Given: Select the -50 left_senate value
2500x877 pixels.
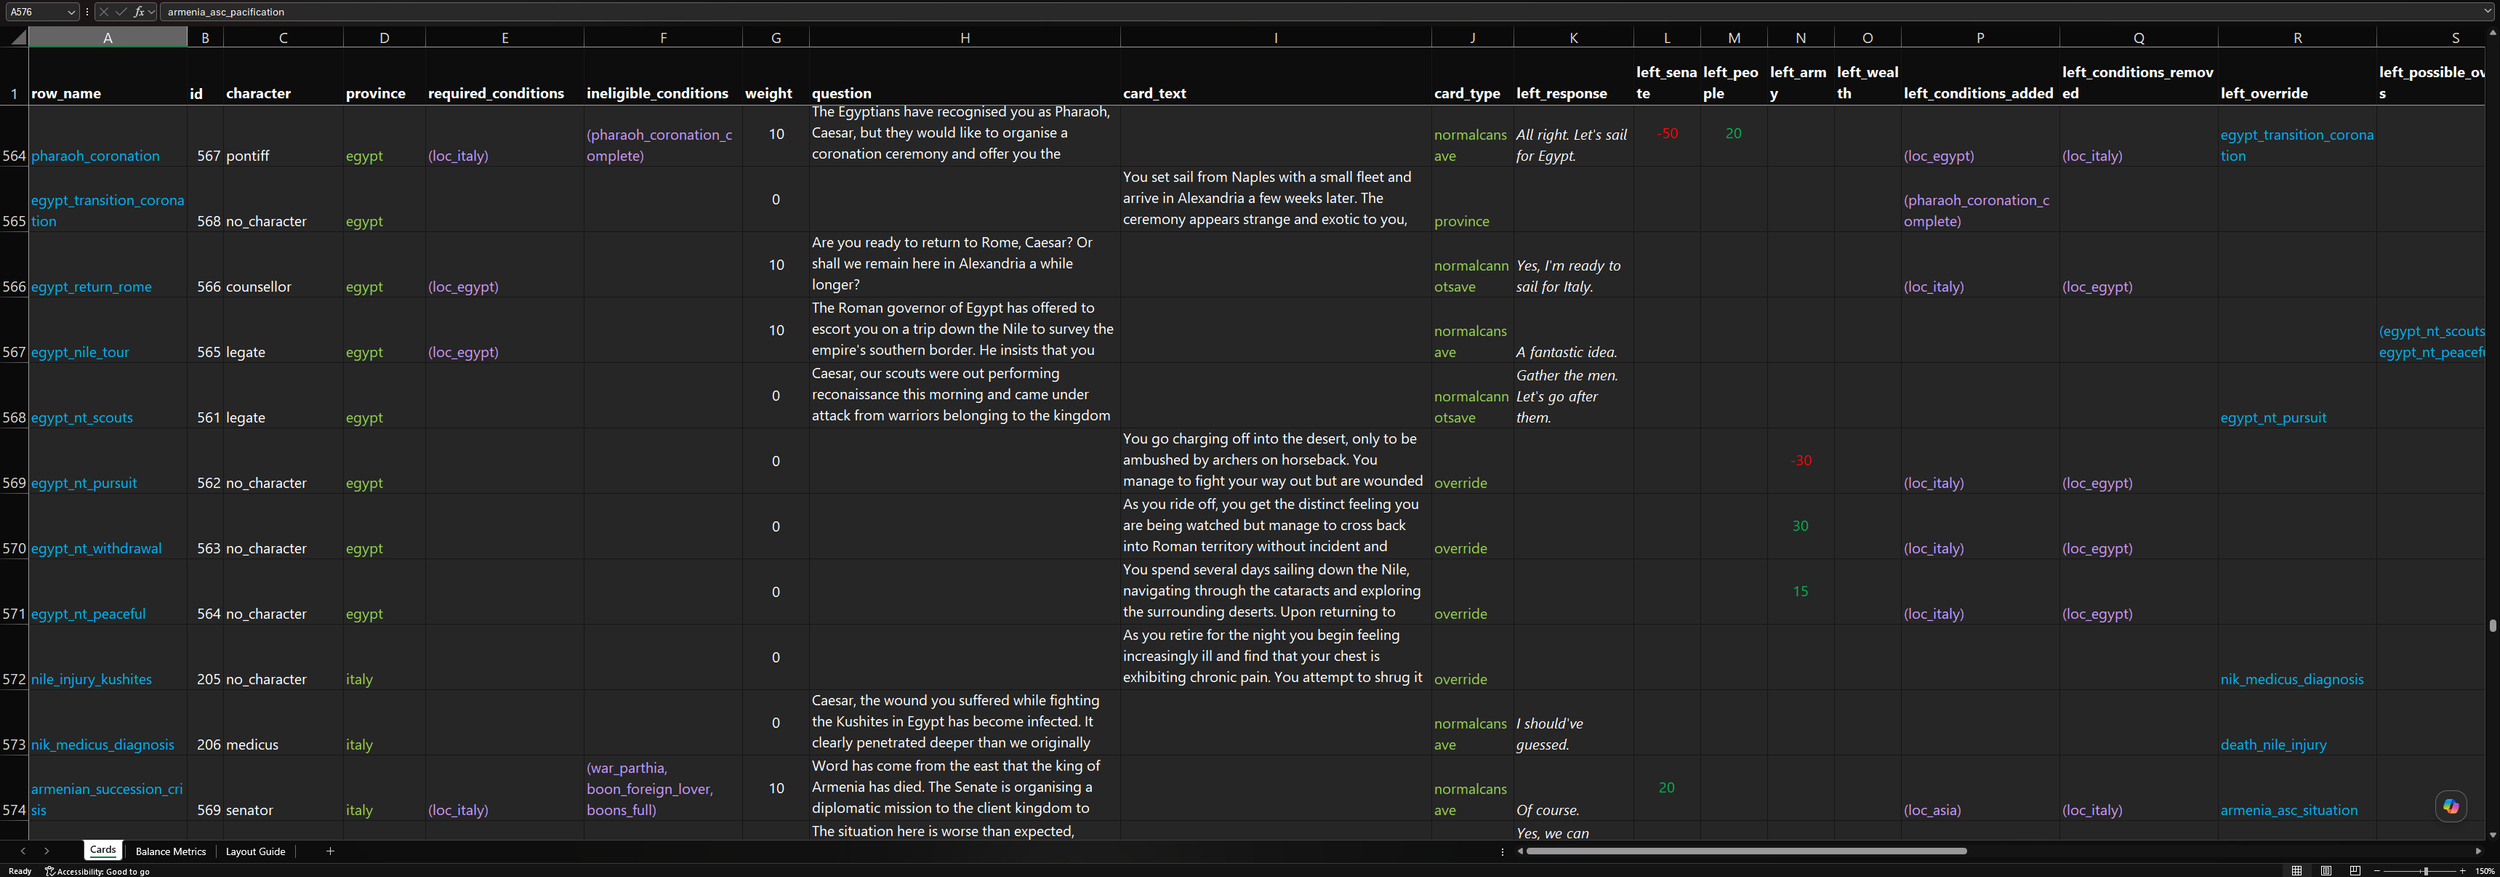Looking at the screenshot, I should pyautogui.click(x=1667, y=134).
